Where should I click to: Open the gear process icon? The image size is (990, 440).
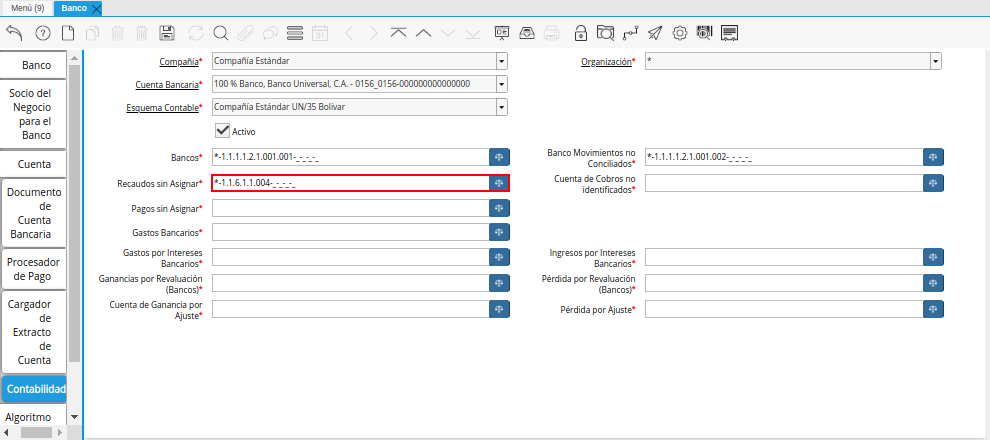(680, 33)
